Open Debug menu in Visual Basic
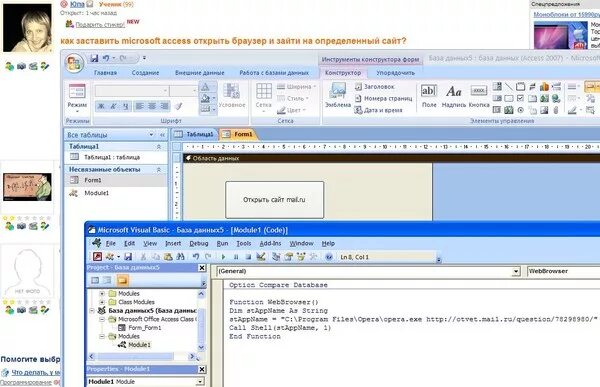Viewport: 600px width, 387px height. 199,243
